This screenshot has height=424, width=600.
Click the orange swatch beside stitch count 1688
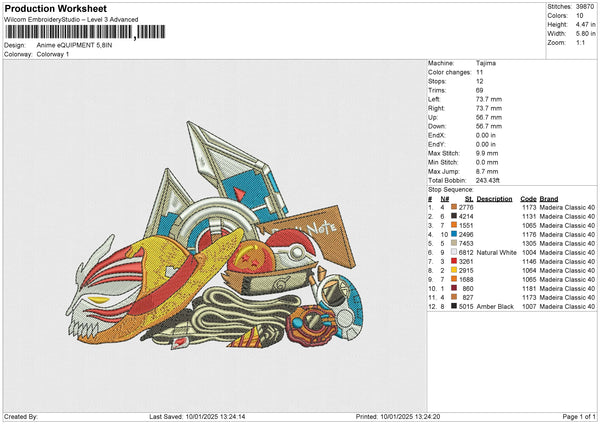click(454, 279)
